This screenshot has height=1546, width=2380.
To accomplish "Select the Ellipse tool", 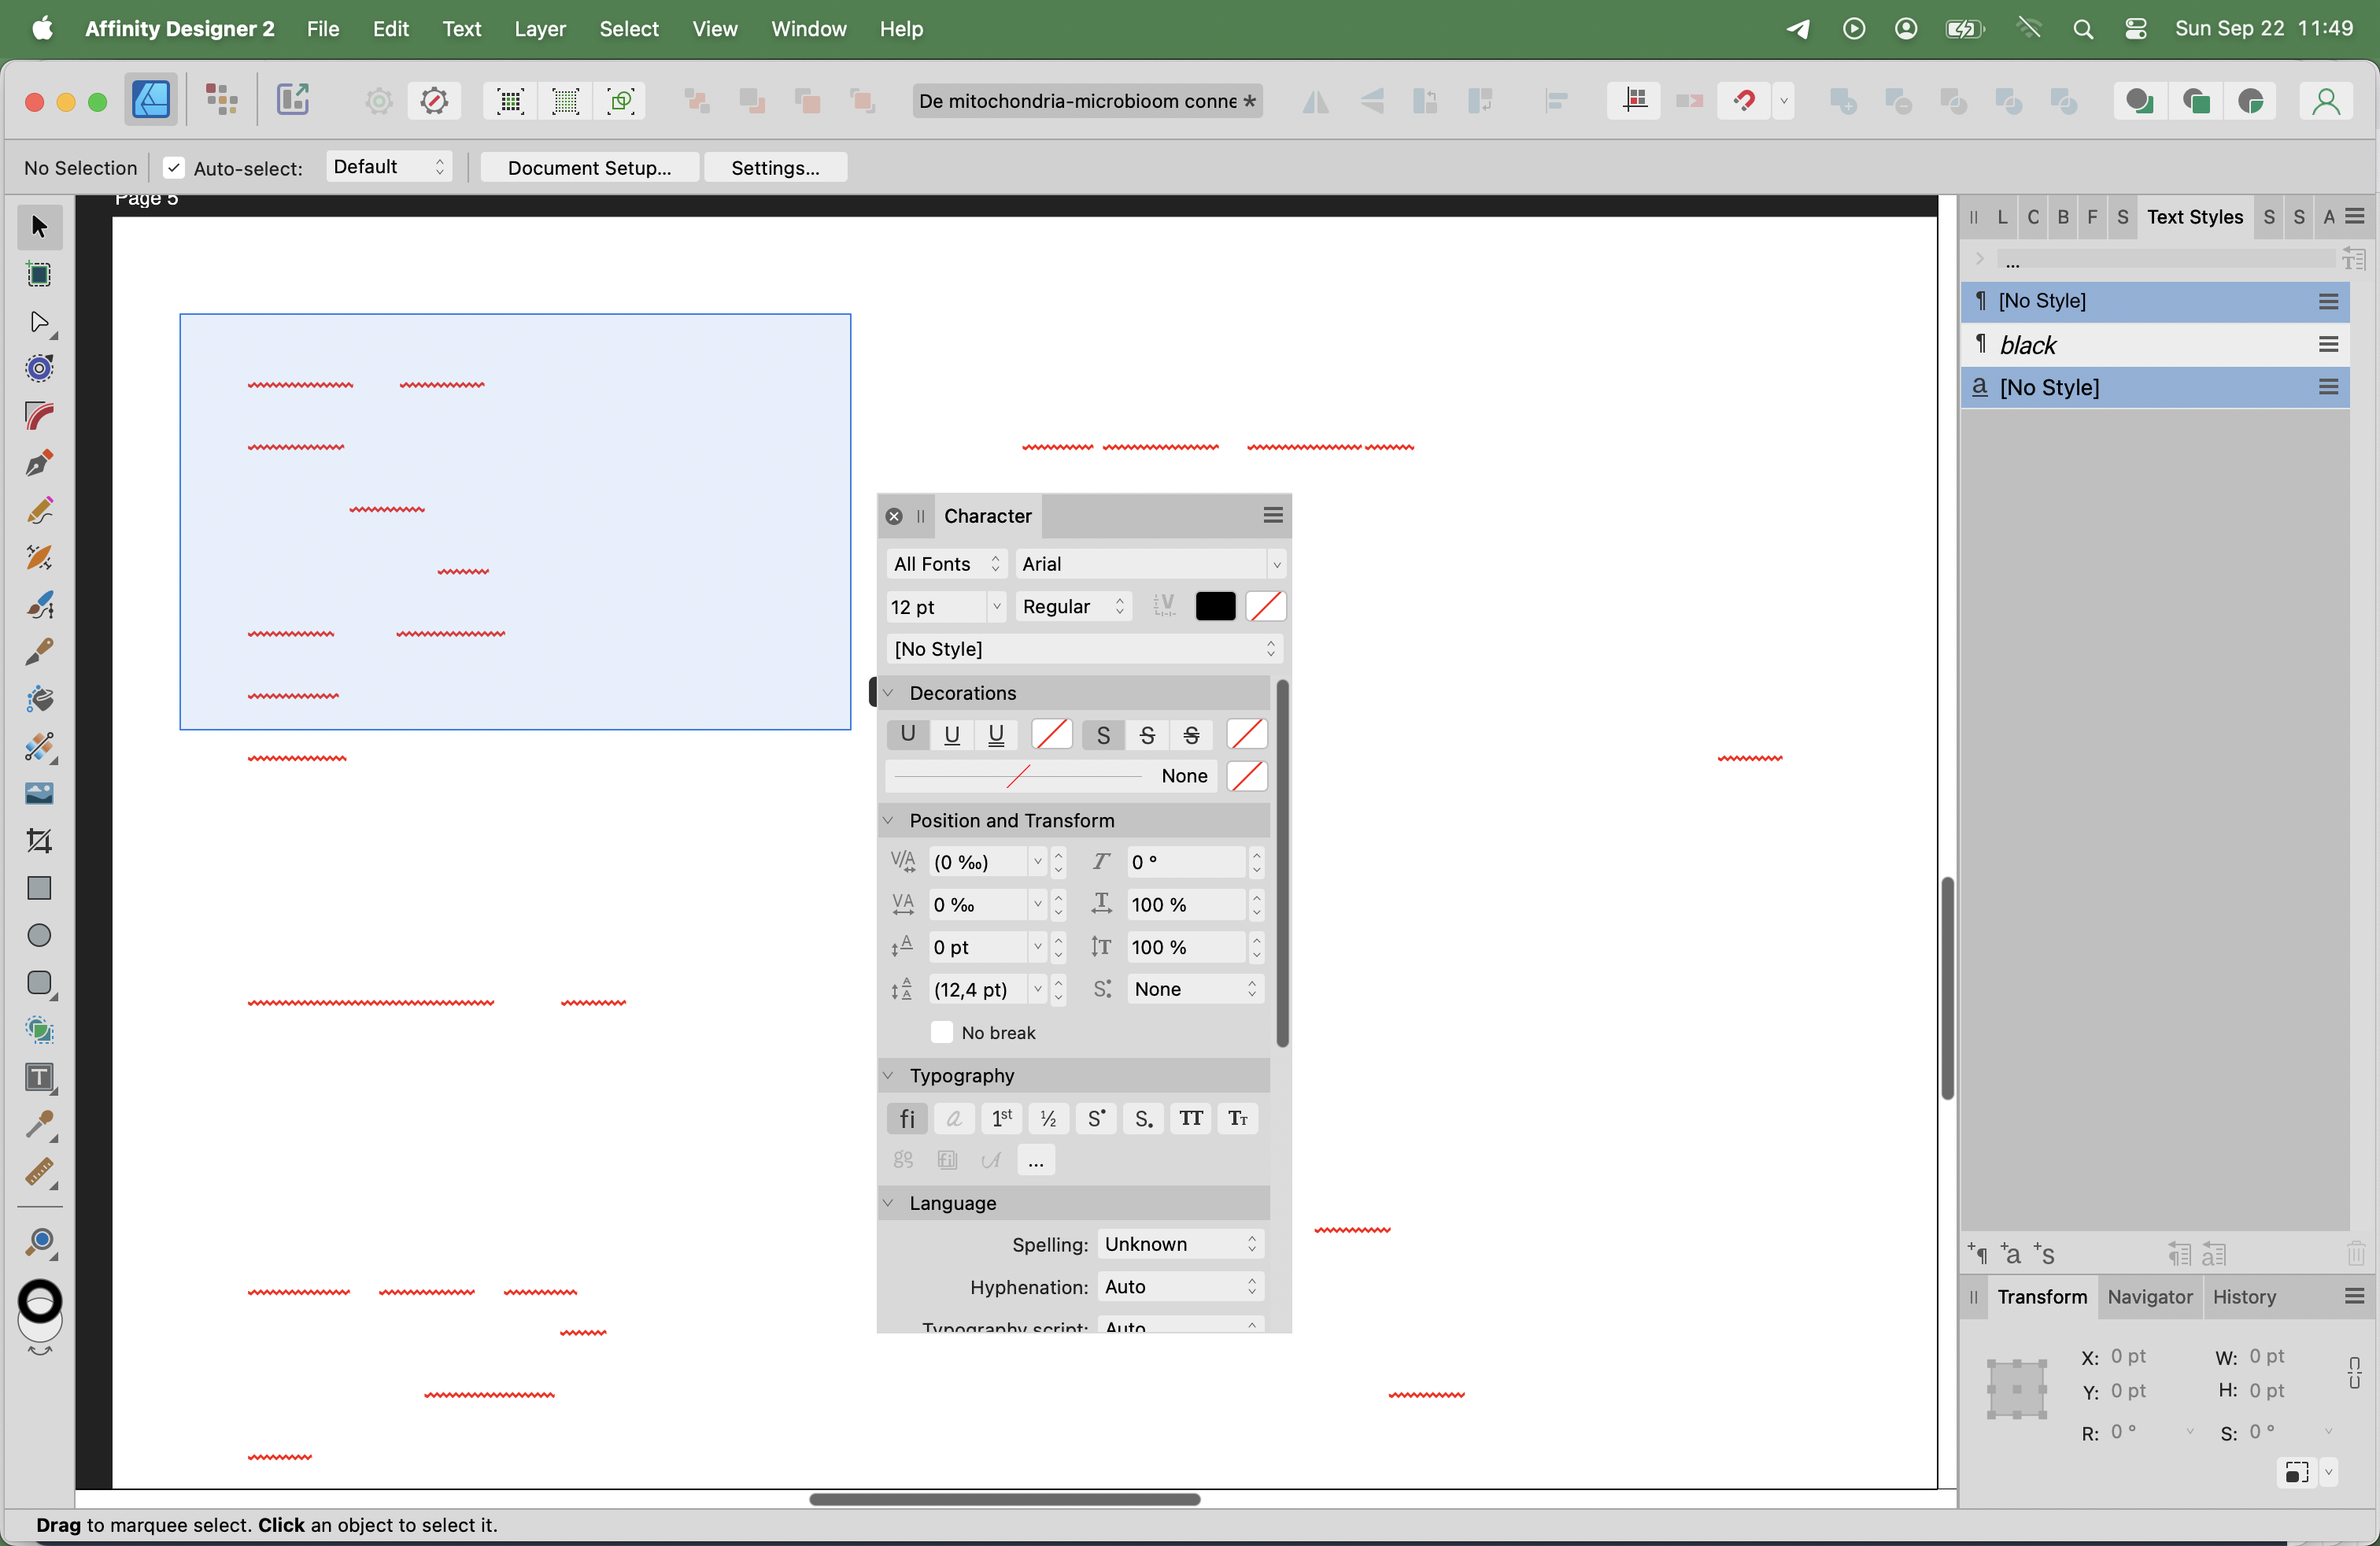I will pyautogui.click(x=39, y=935).
